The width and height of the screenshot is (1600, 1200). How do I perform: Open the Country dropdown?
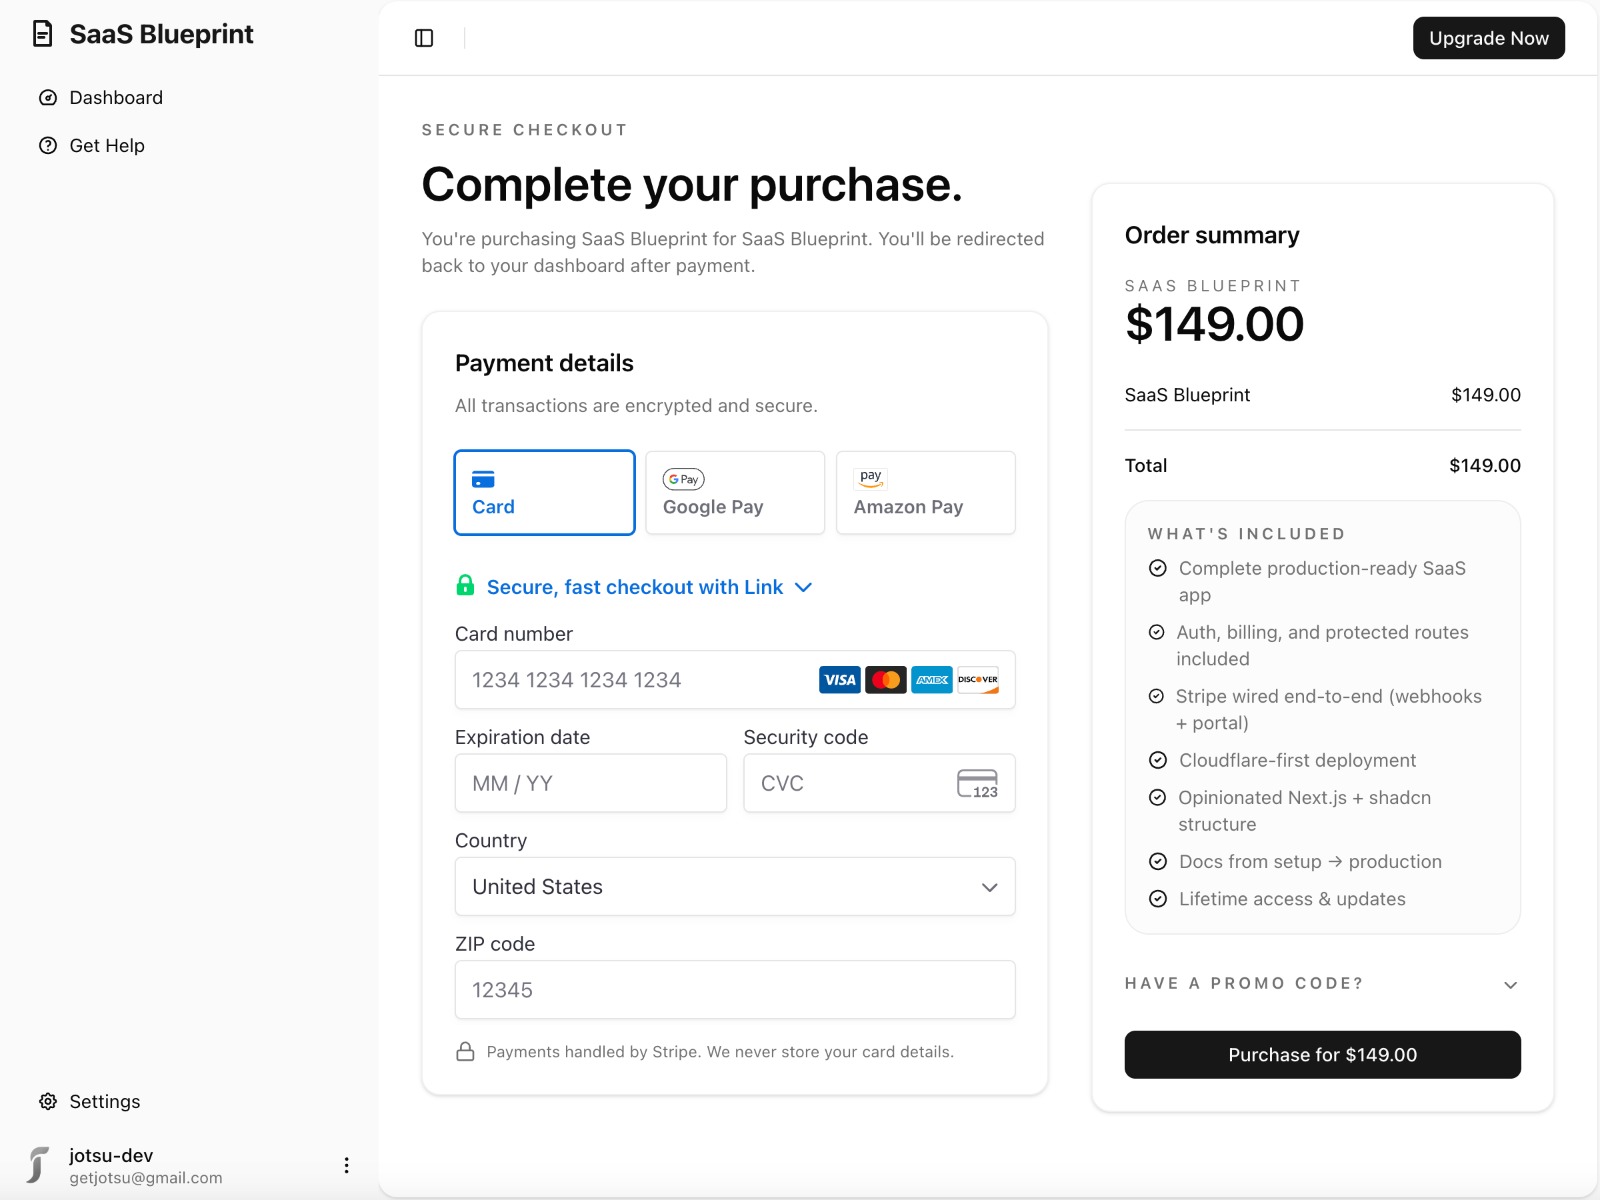pyautogui.click(x=734, y=886)
